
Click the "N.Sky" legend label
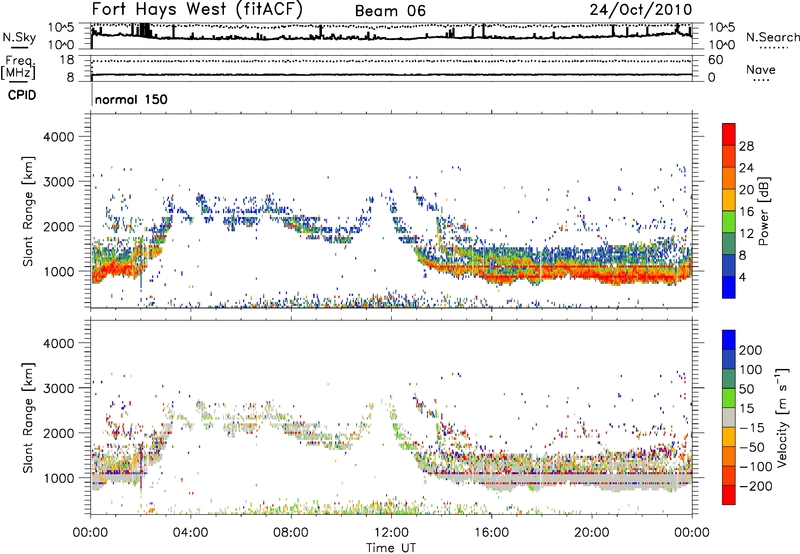click(x=19, y=37)
